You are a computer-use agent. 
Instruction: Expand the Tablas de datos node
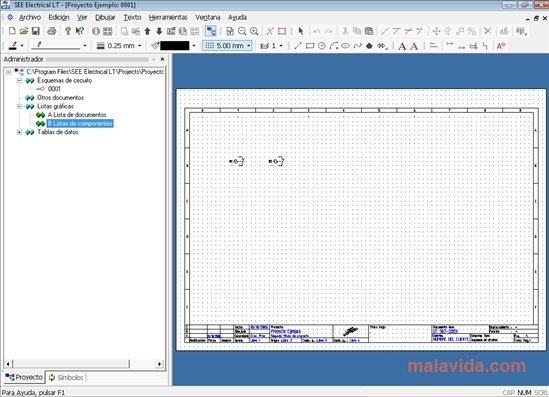point(20,132)
